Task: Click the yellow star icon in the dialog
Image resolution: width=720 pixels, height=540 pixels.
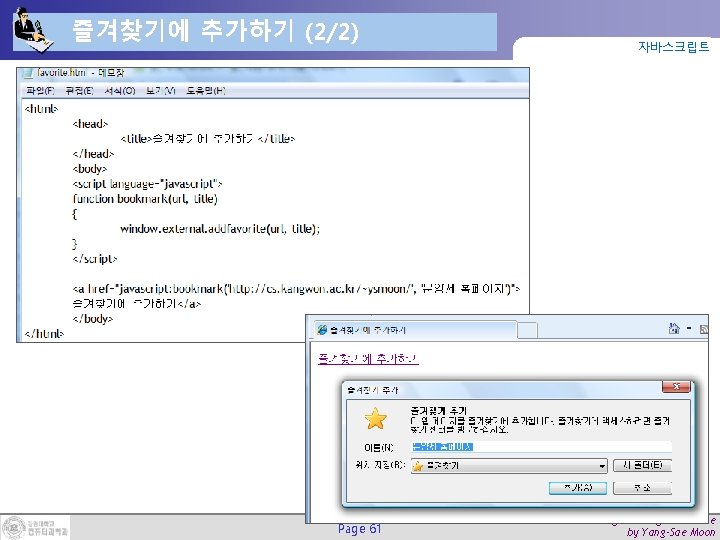Action: (x=376, y=418)
